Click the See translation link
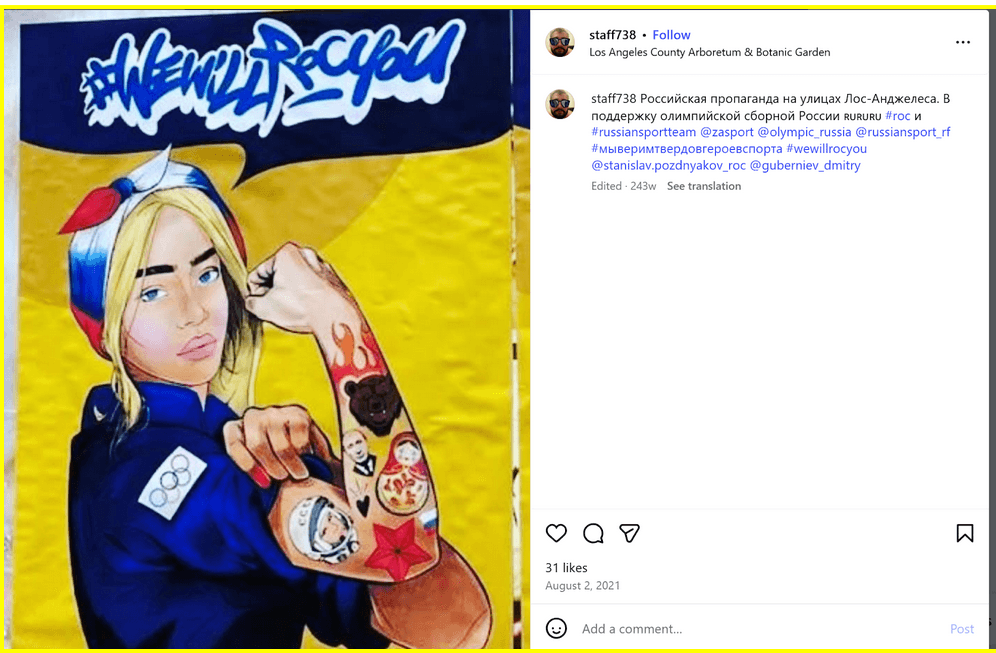 tap(703, 186)
